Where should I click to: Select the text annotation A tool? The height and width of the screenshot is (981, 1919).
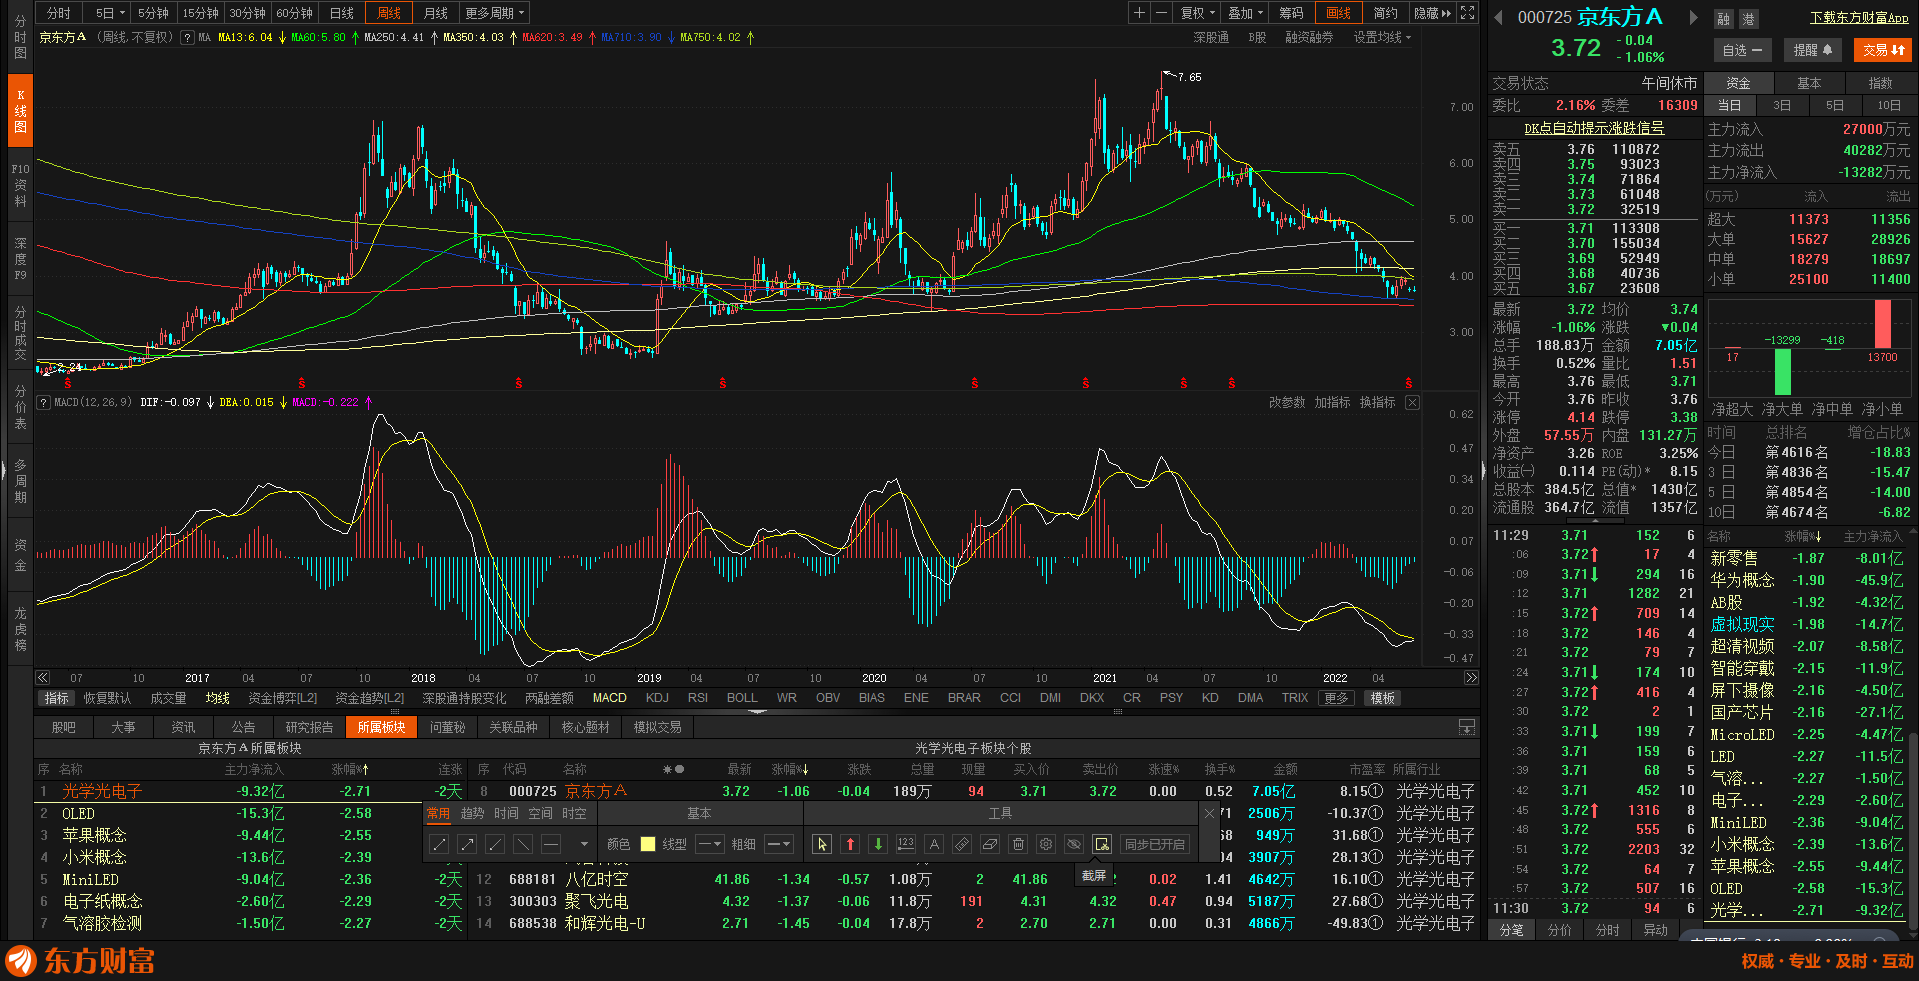click(x=934, y=844)
